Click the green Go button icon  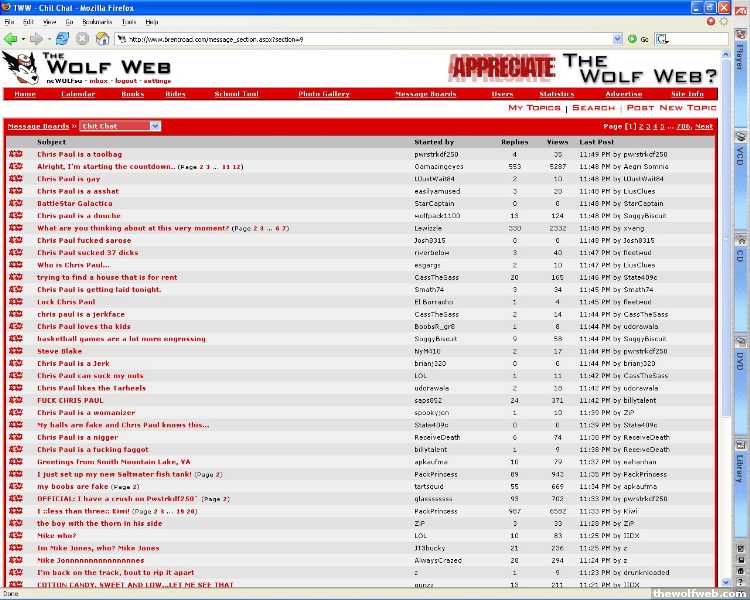(632, 39)
